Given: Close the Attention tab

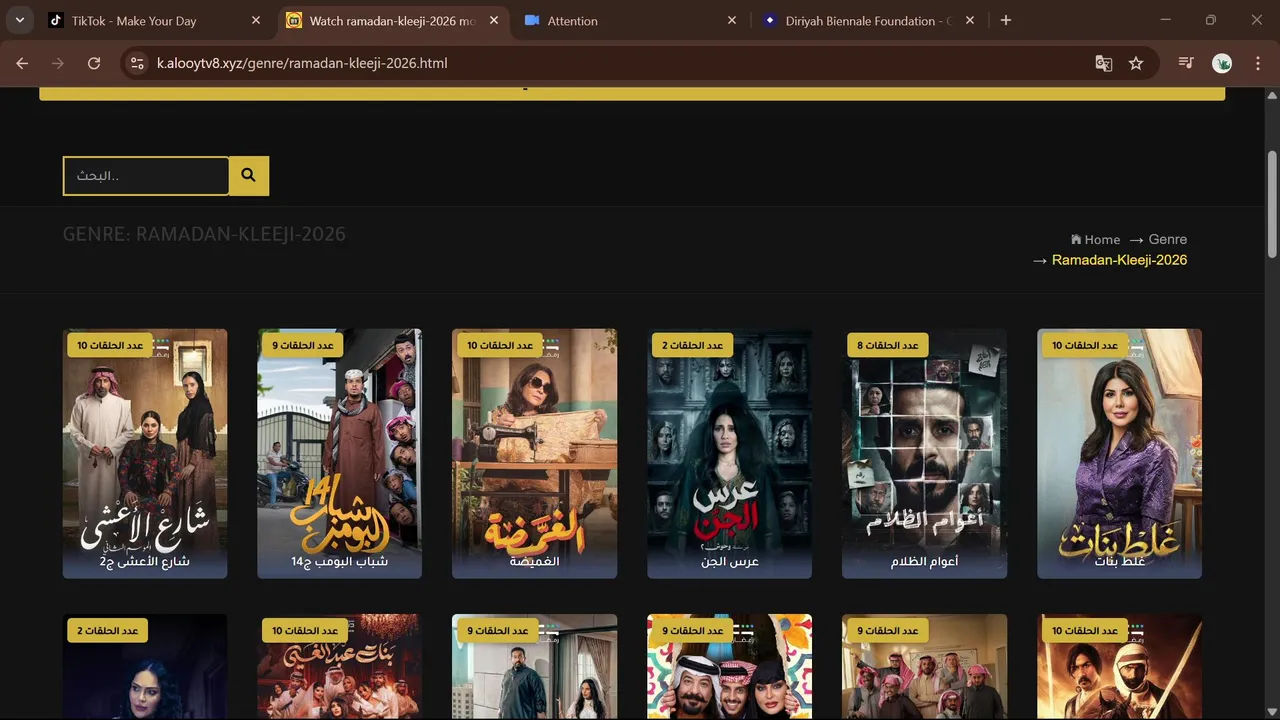Looking at the screenshot, I should tap(732, 20).
